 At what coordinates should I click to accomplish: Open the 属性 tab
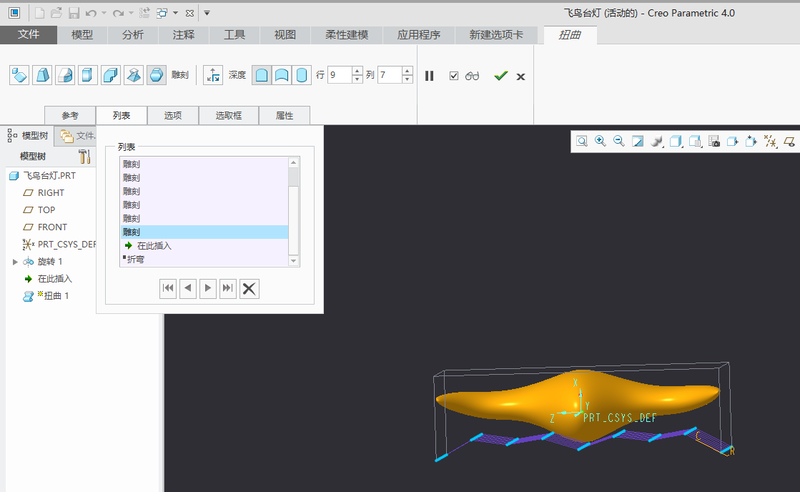pos(285,116)
